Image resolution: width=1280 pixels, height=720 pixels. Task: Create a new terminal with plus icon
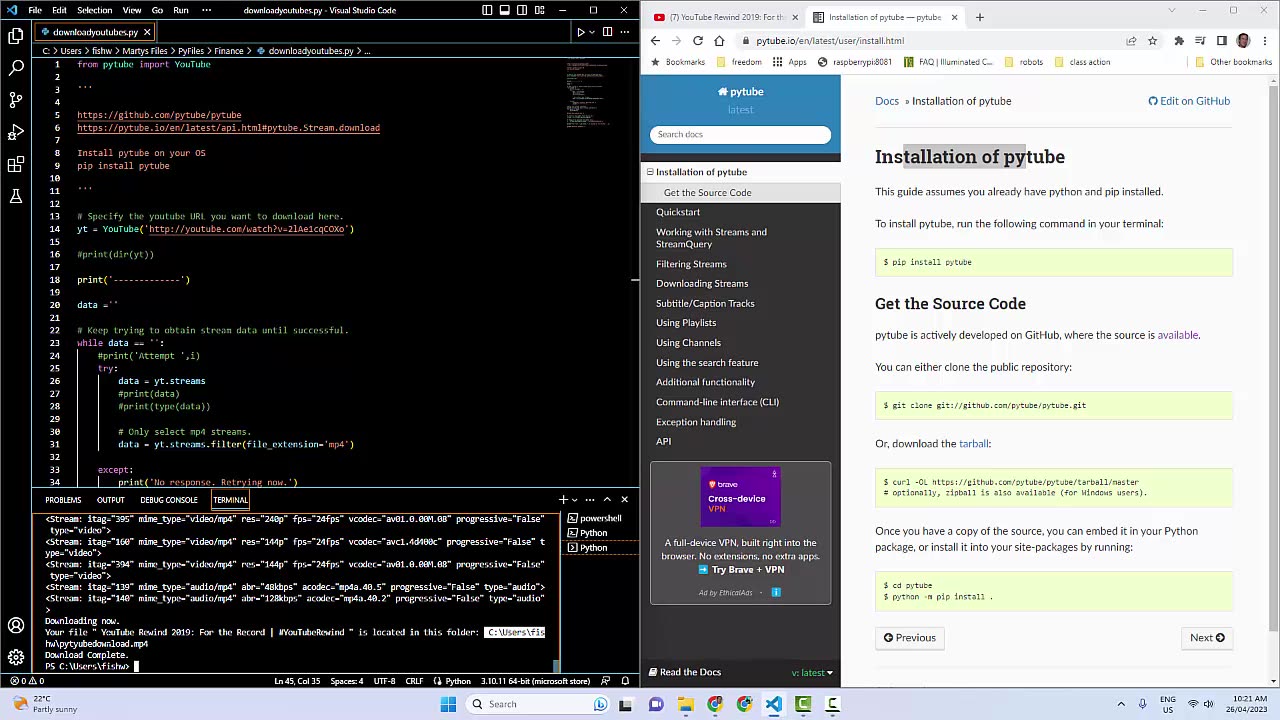(563, 499)
